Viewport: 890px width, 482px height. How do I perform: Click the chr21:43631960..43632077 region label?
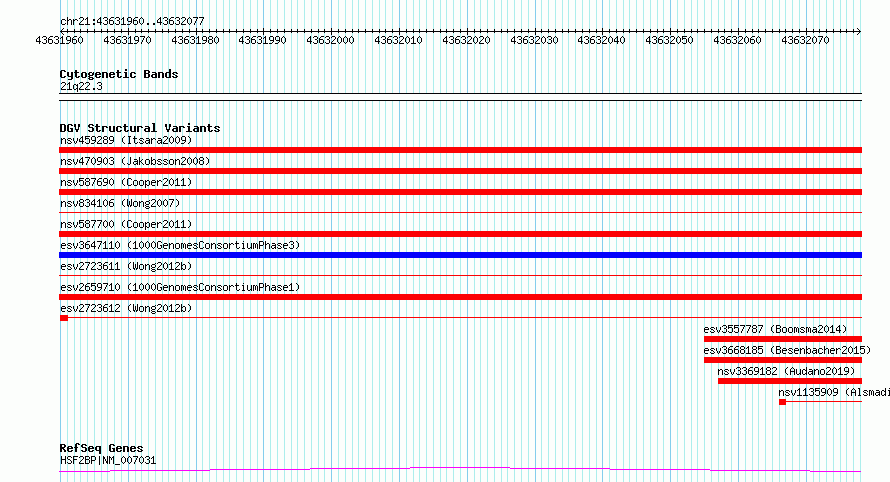click(132, 21)
